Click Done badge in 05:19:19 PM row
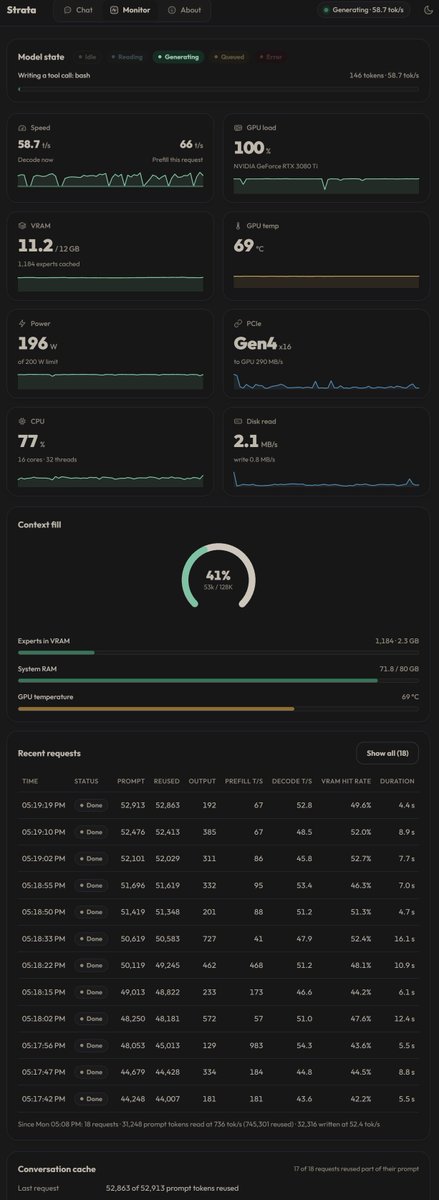439x1200 pixels. coord(91,804)
